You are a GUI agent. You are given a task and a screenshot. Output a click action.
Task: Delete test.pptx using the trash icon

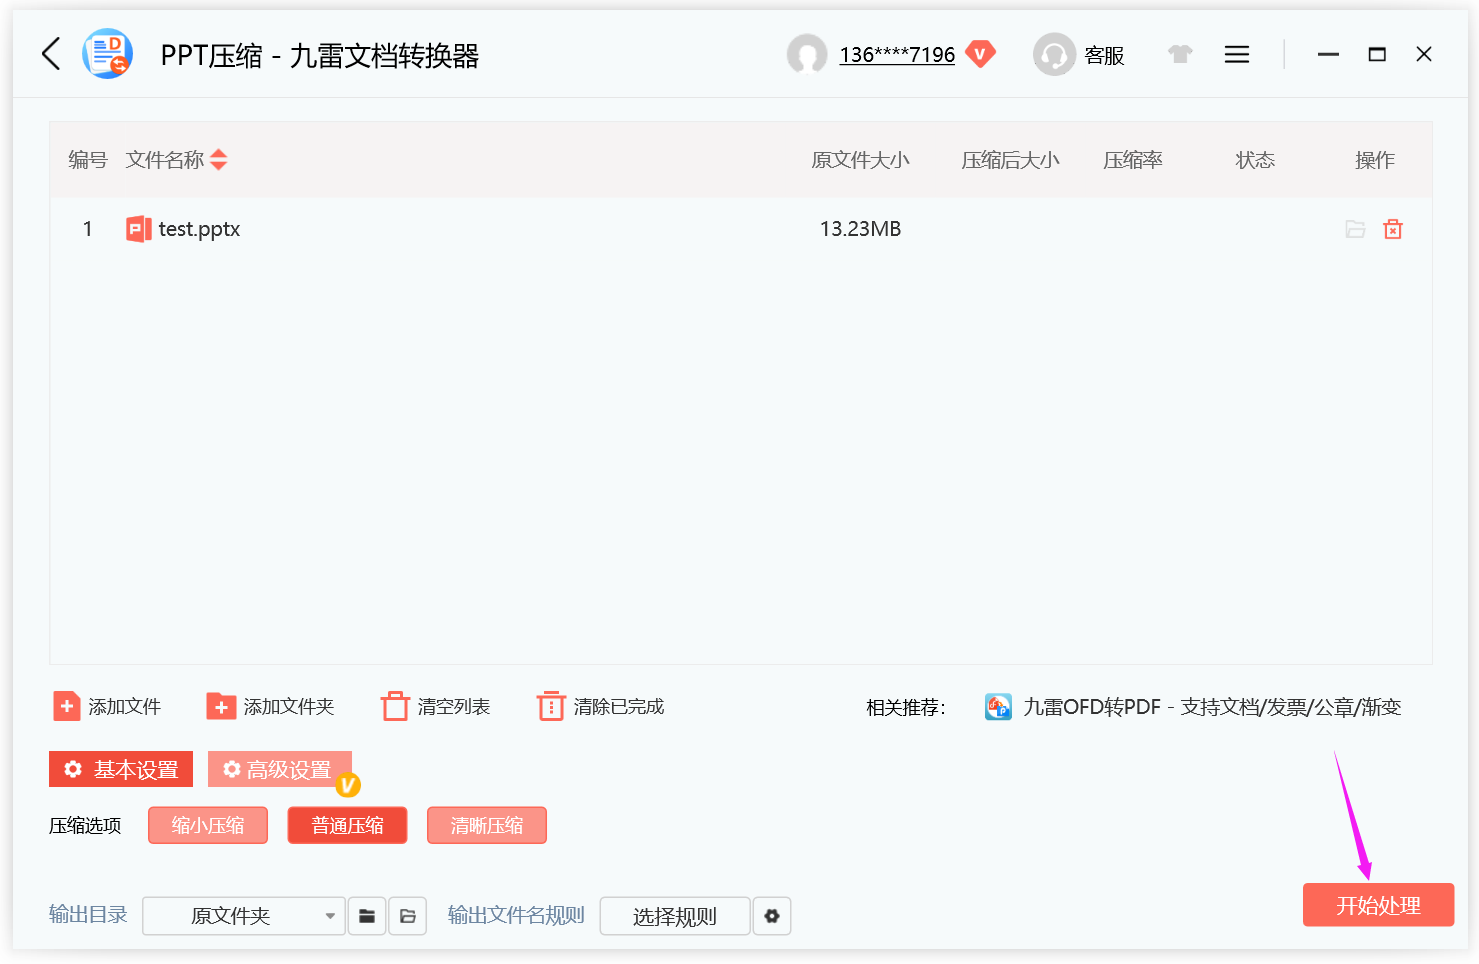(x=1392, y=229)
